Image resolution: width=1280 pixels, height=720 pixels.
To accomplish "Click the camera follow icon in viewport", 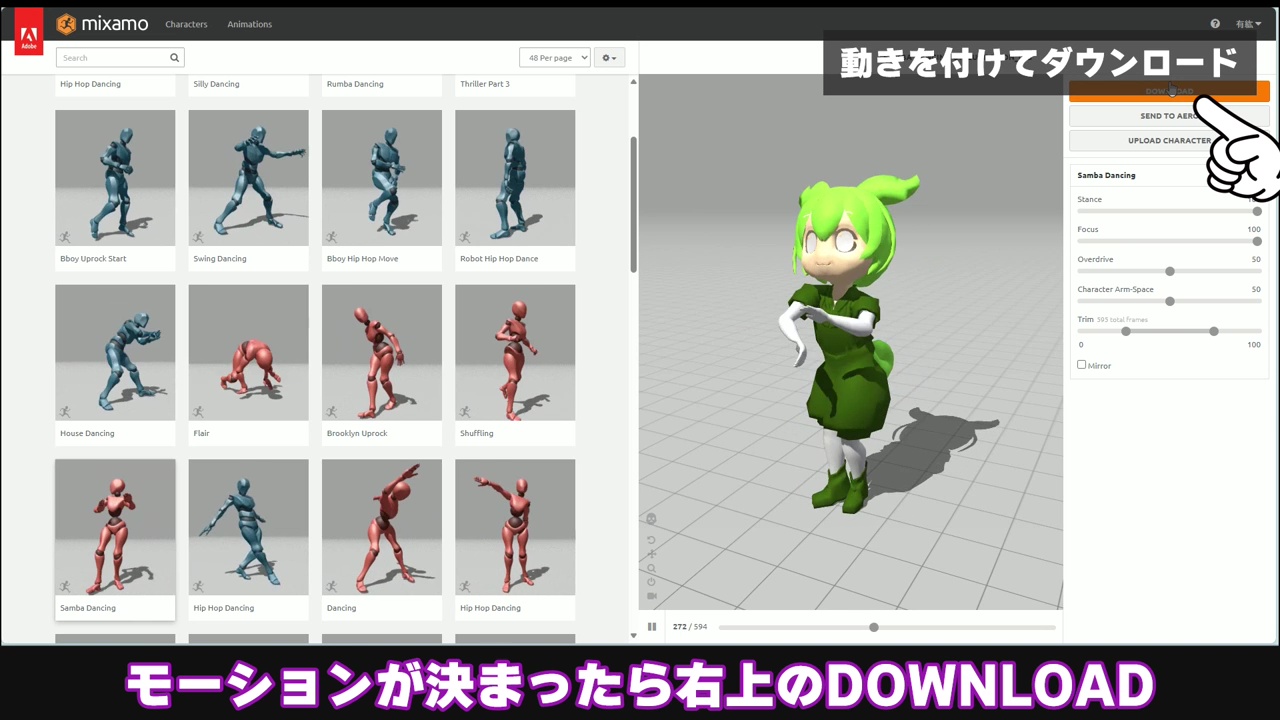I will pos(651,596).
